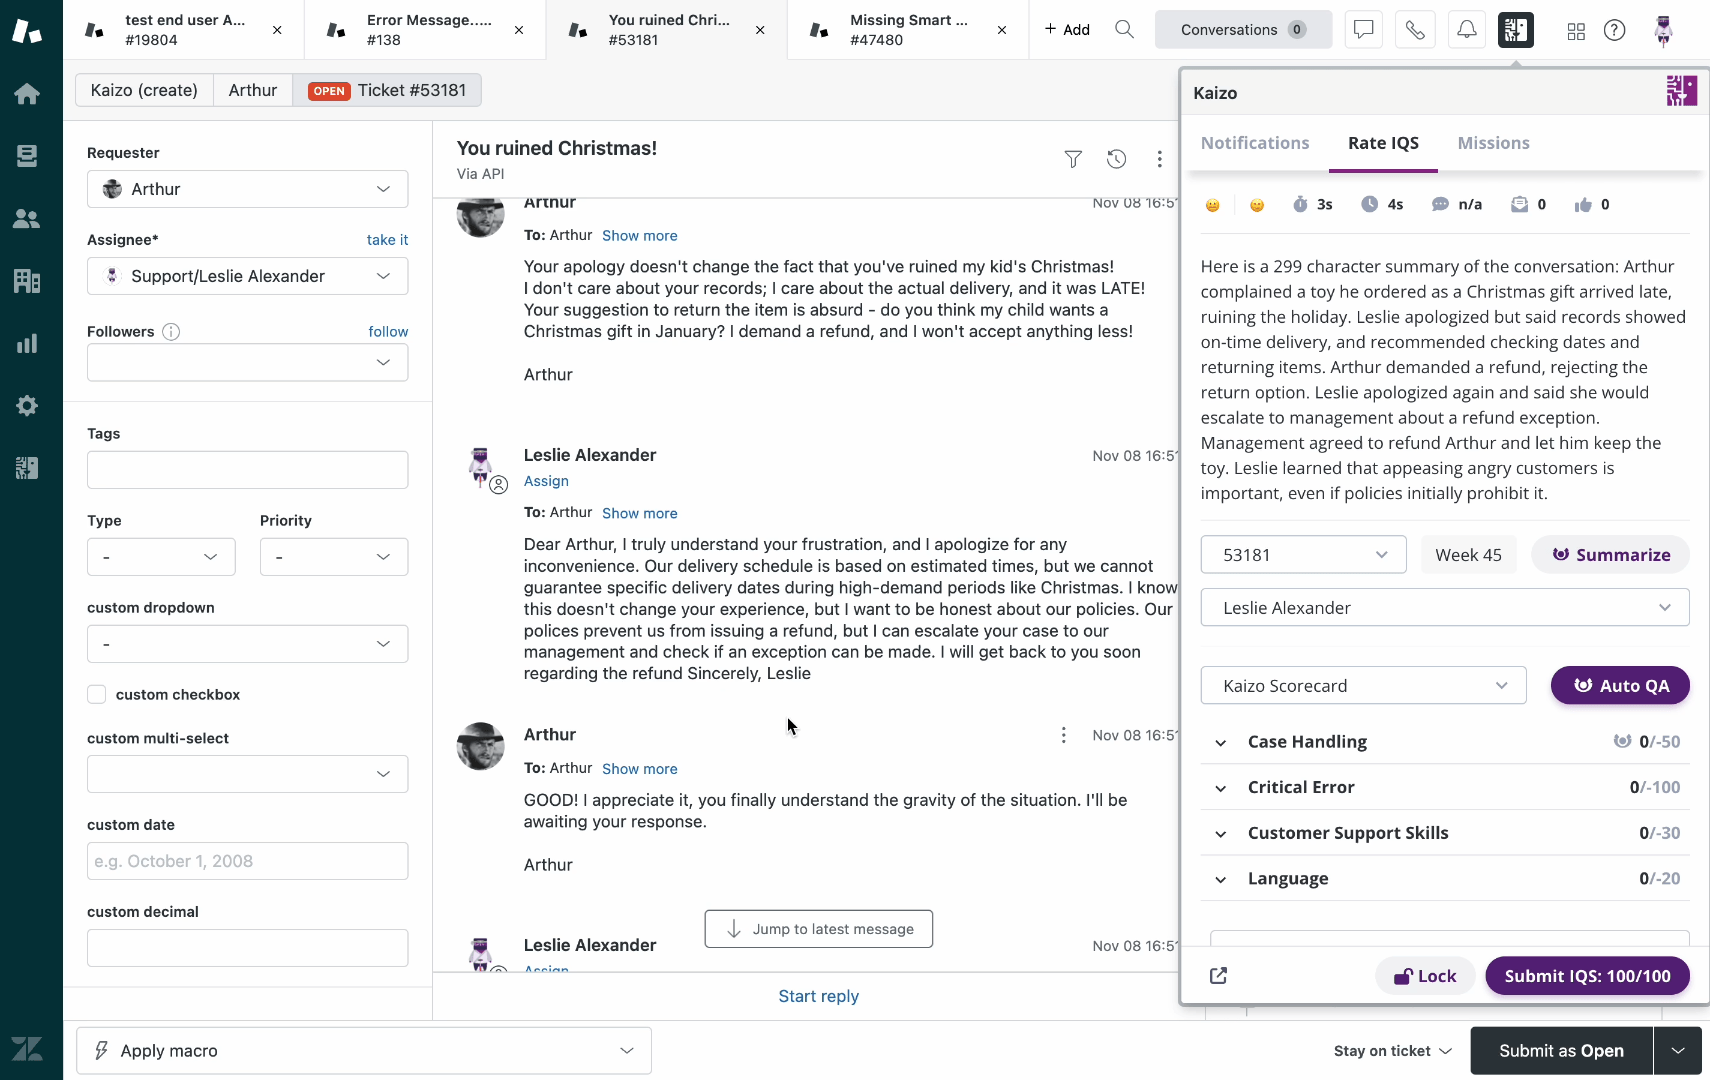Open the Assignee dropdown

(247, 276)
